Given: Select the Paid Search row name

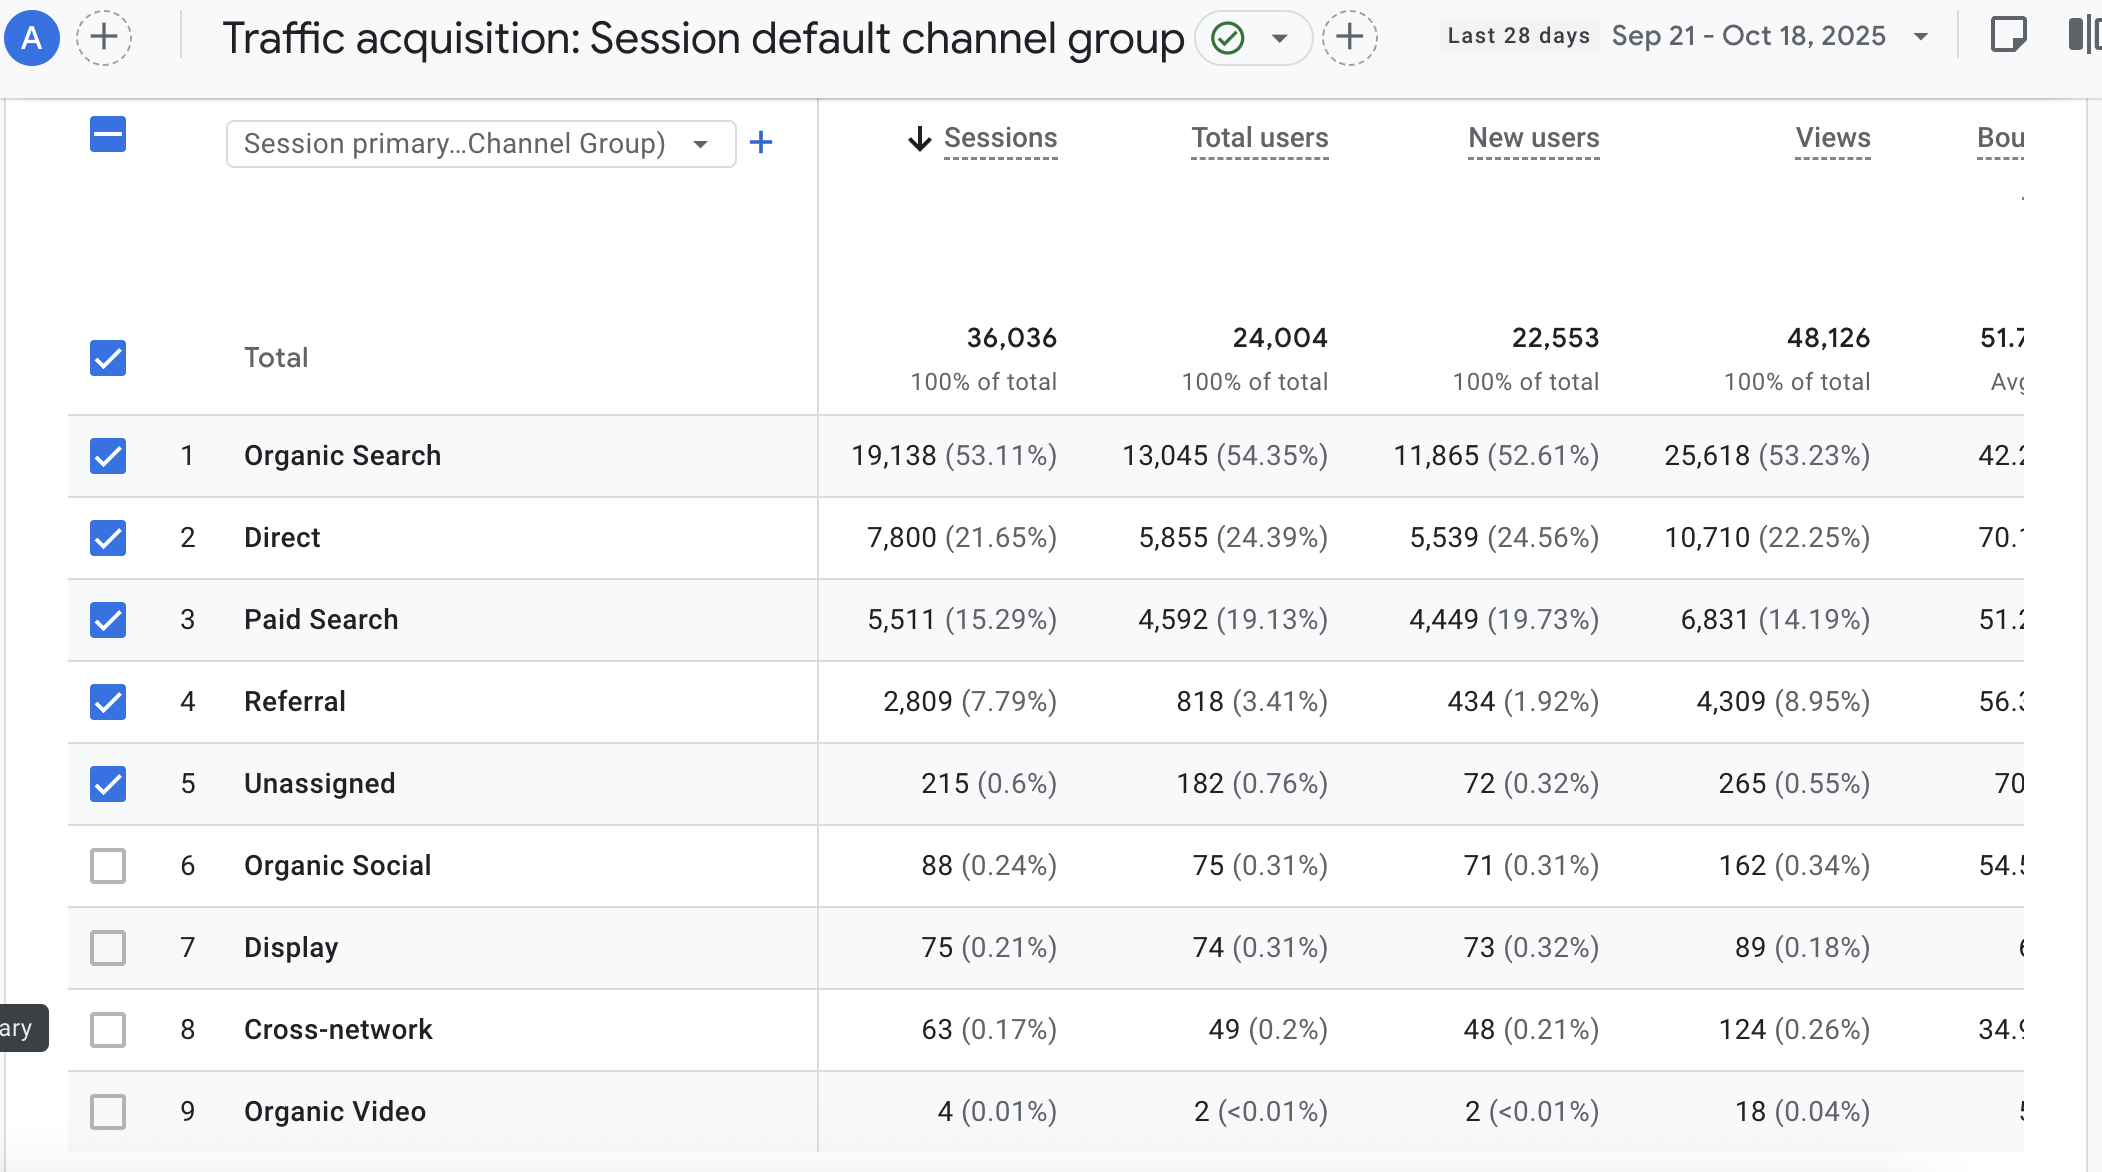Looking at the screenshot, I should (x=321, y=620).
